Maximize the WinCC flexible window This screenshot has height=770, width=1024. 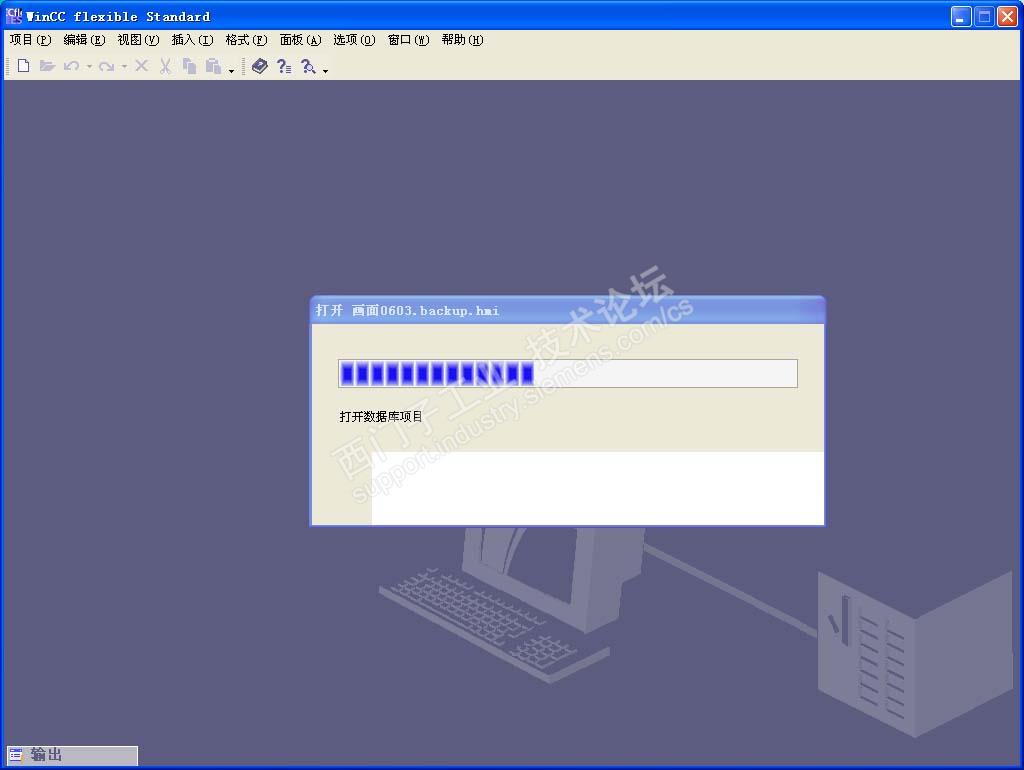pos(984,16)
